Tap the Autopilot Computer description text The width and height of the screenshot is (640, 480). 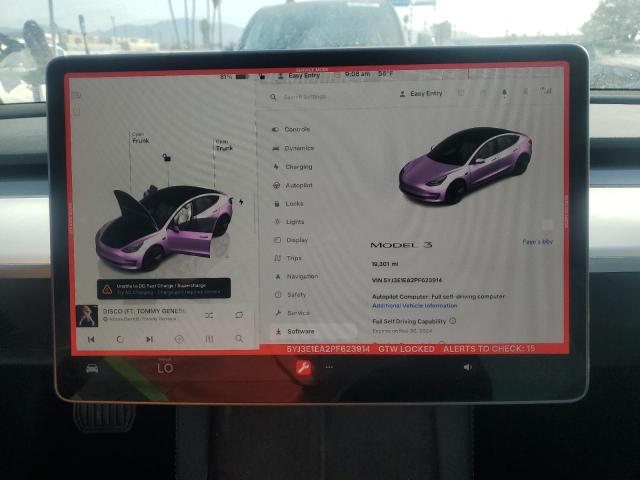pos(438,297)
